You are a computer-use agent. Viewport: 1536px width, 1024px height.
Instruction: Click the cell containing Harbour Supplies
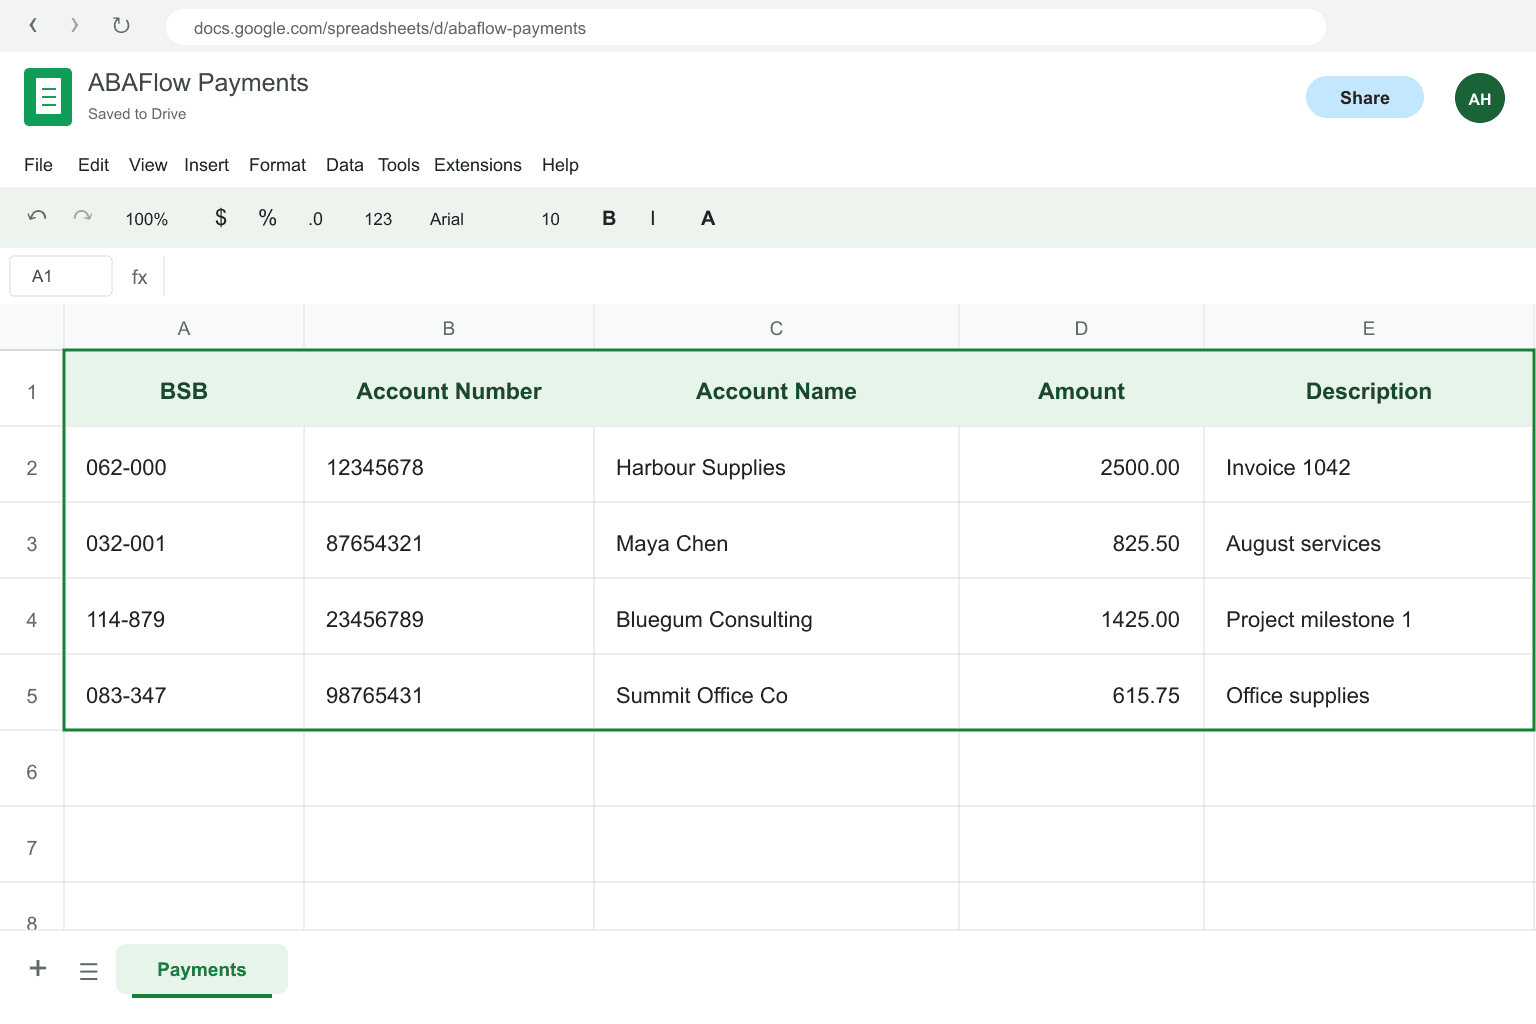coord(776,467)
